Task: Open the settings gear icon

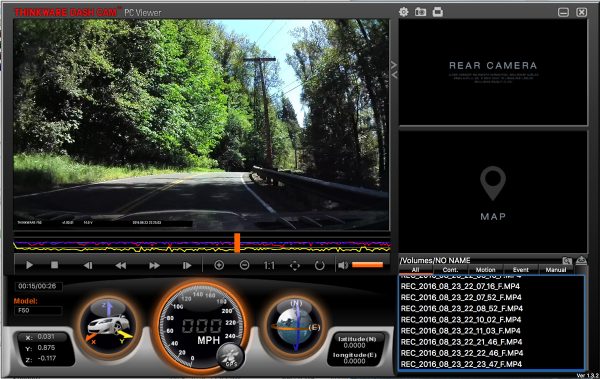Action: pos(403,12)
